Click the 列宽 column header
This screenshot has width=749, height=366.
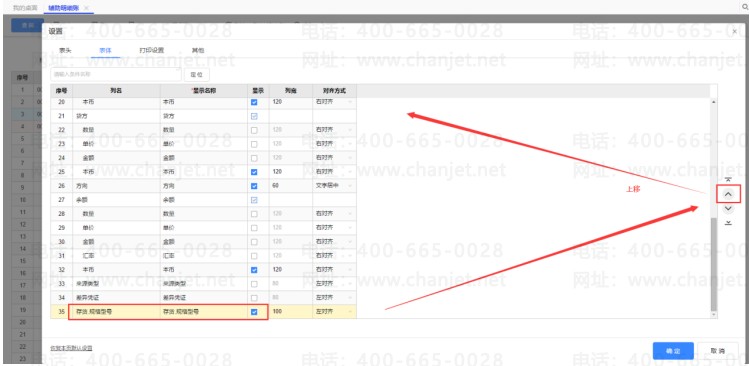point(291,90)
